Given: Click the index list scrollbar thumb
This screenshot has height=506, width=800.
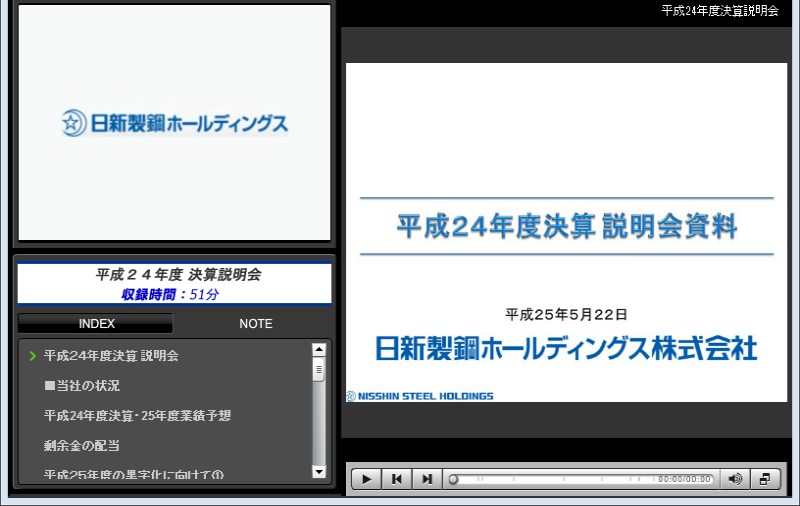Looking at the screenshot, I should tap(319, 369).
